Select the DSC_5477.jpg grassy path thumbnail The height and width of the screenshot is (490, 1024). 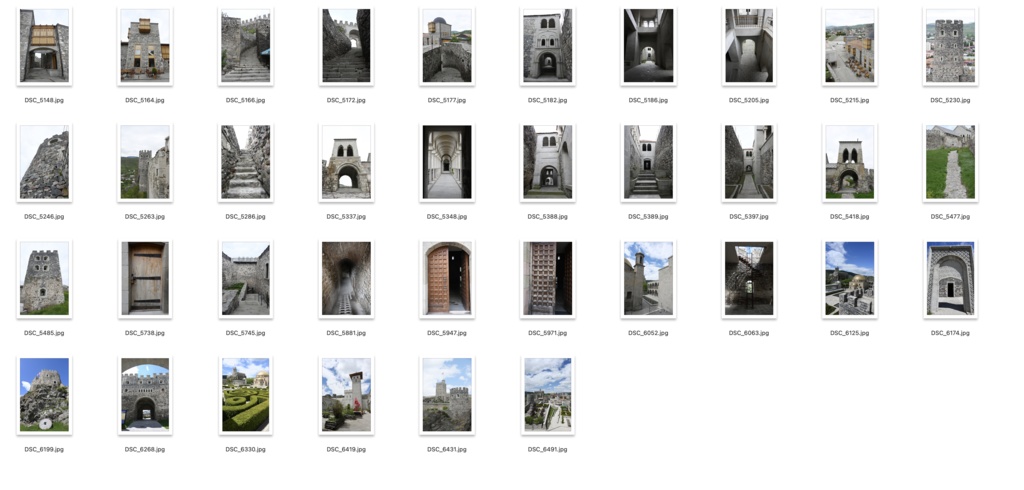coord(950,162)
